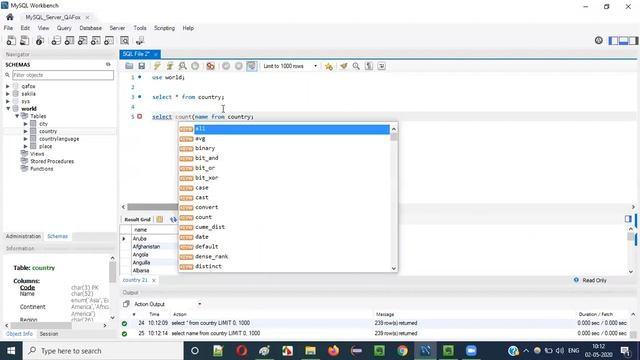The image size is (640, 360).
Task: Click the create new SQL tab icon
Action: [11, 40]
